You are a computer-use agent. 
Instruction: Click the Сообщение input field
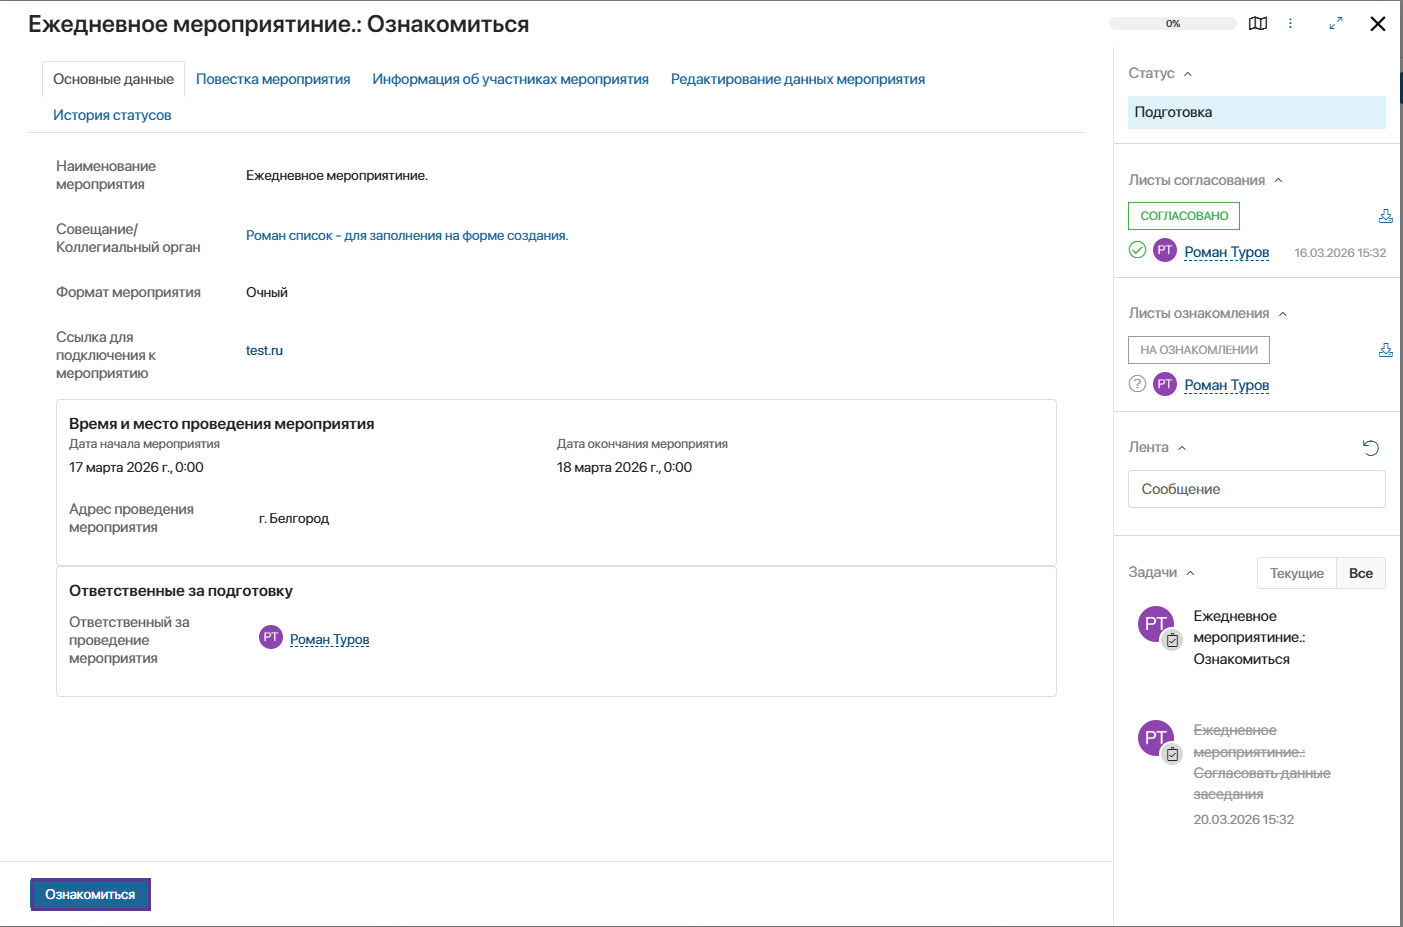click(x=1256, y=489)
